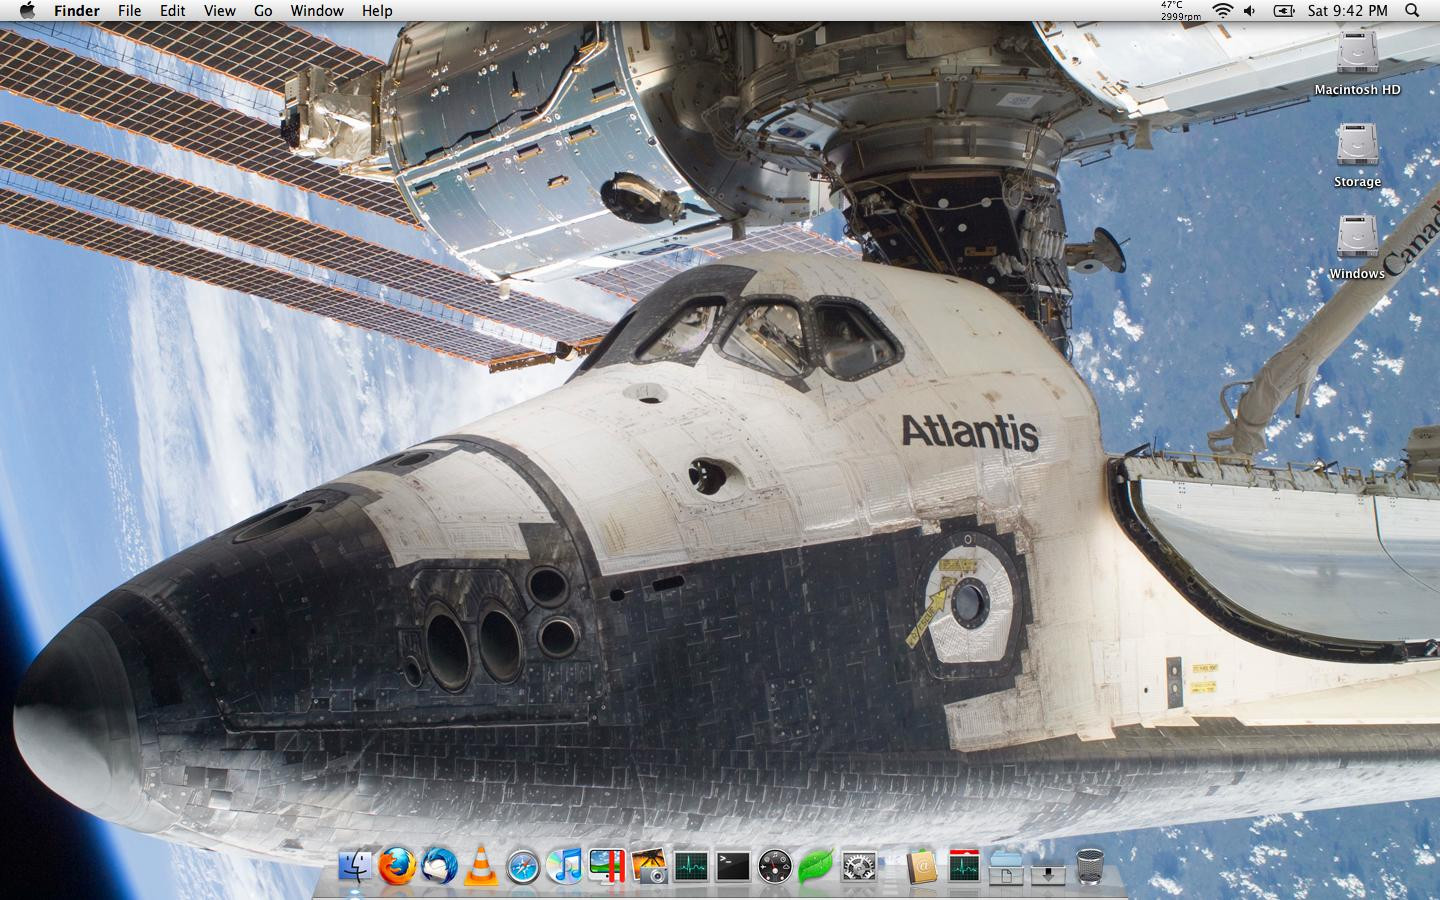The width and height of the screenshot is (1440, 900).
Task: Launch Terminal from the dock
Action: tap(733, 866)
